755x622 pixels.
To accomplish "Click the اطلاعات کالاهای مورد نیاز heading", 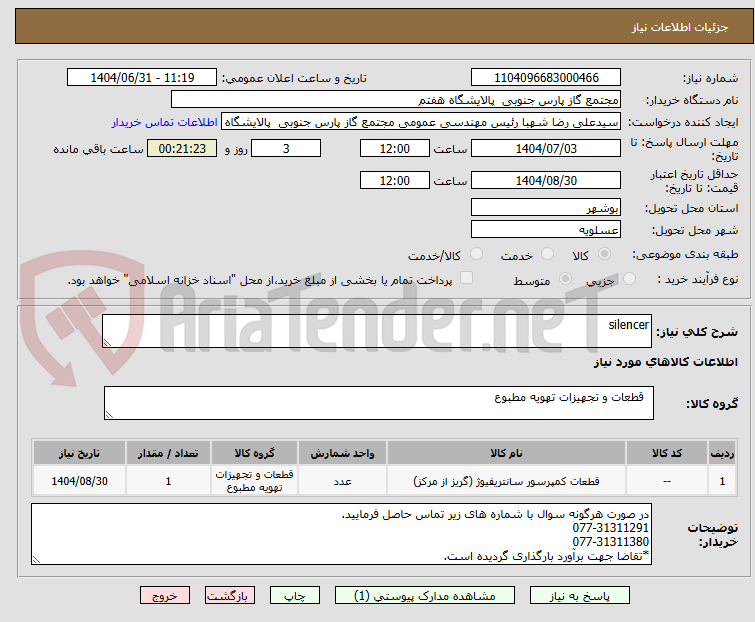I will 665,362.
